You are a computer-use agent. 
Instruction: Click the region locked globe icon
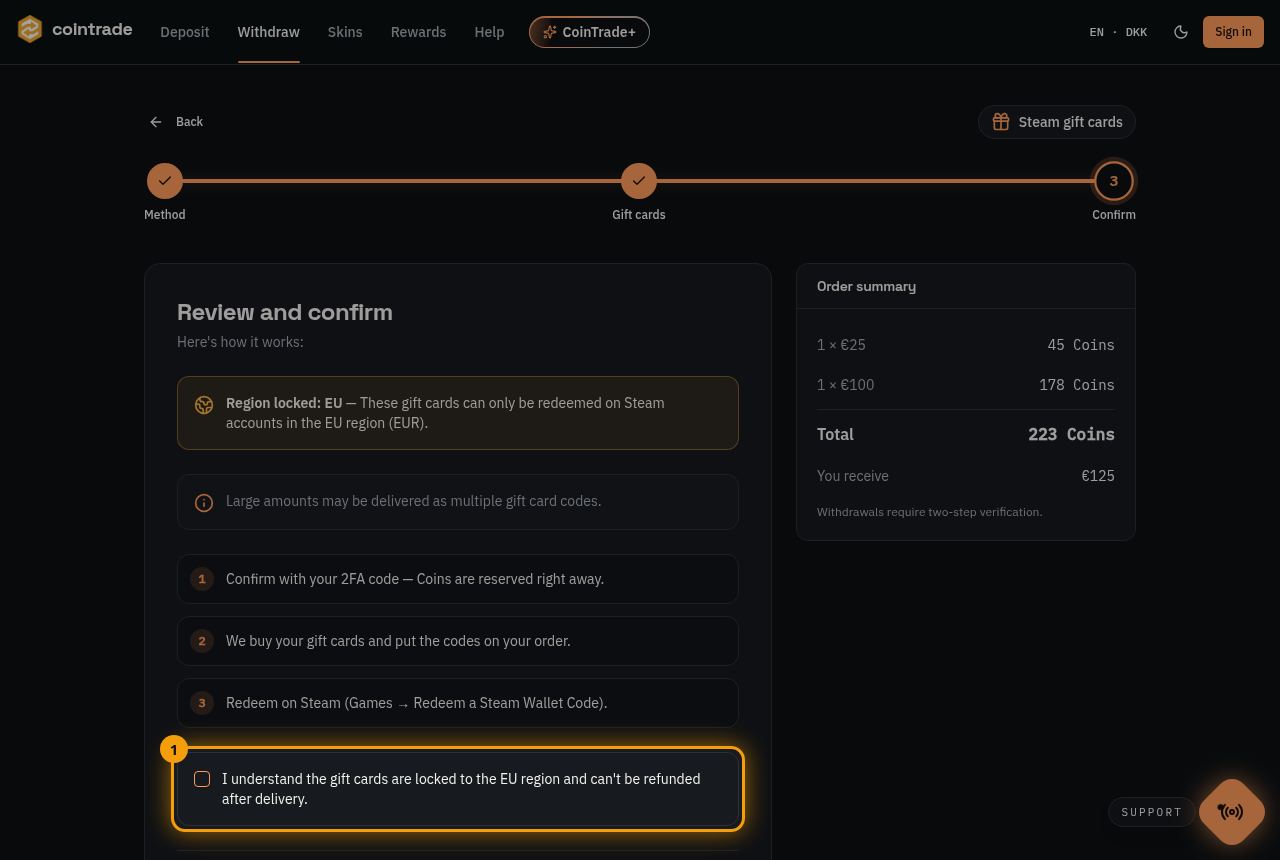pyautogui.click(x=204, y=405)
